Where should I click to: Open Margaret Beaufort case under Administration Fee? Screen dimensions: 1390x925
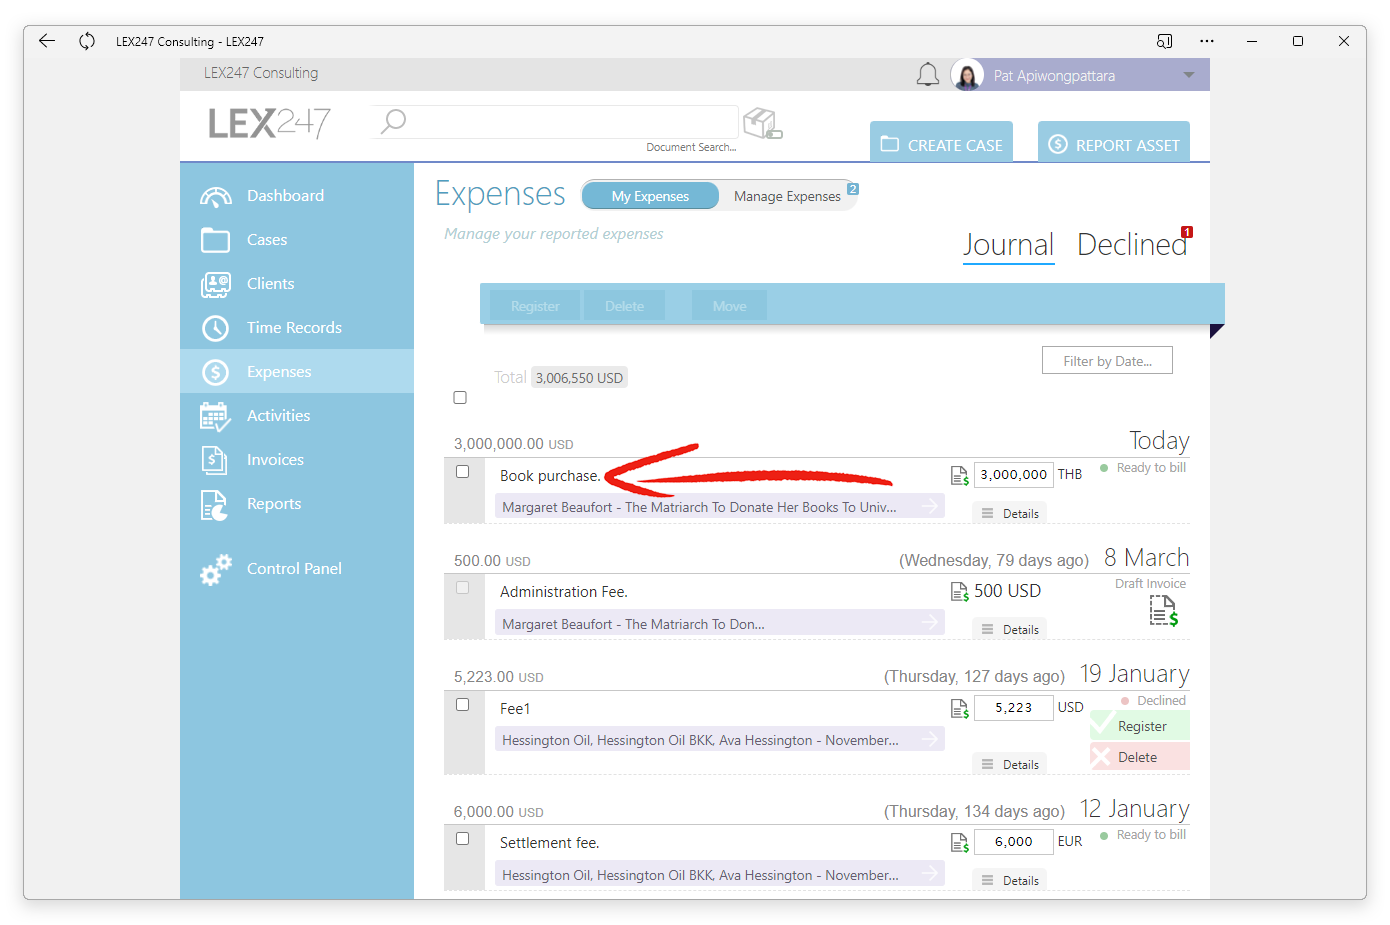719,623
